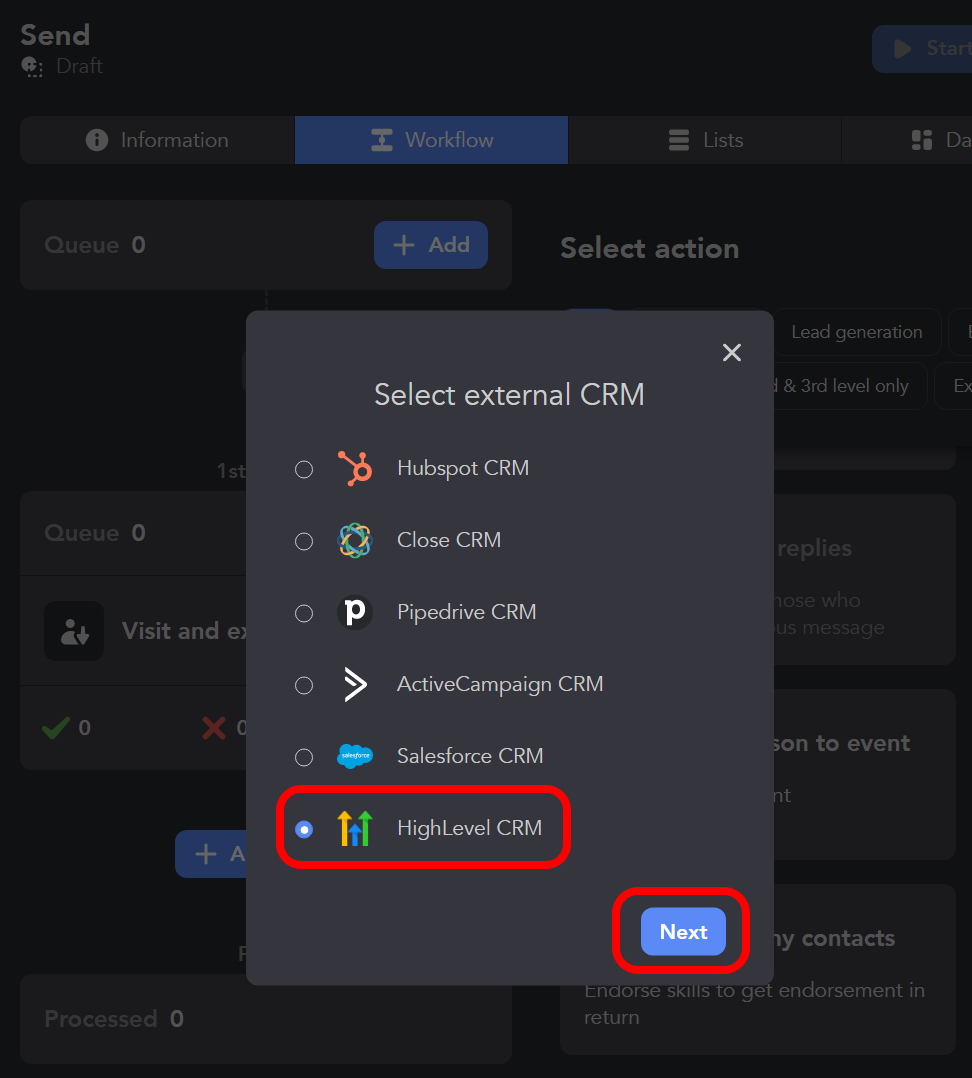Click the Visit and extract profile icon

[x=74, y=631]
